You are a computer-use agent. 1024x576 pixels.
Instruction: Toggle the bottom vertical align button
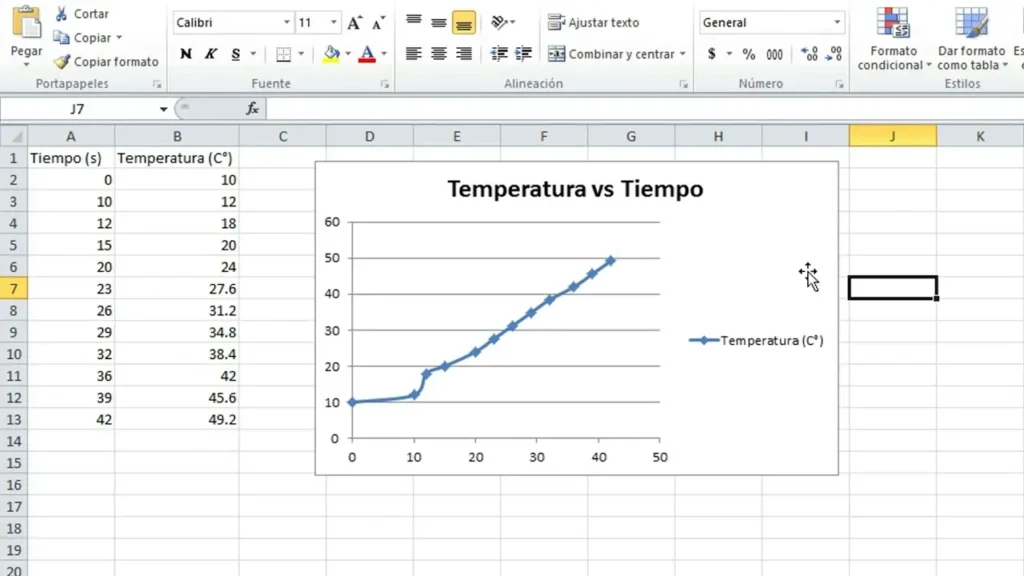point(463,23)
